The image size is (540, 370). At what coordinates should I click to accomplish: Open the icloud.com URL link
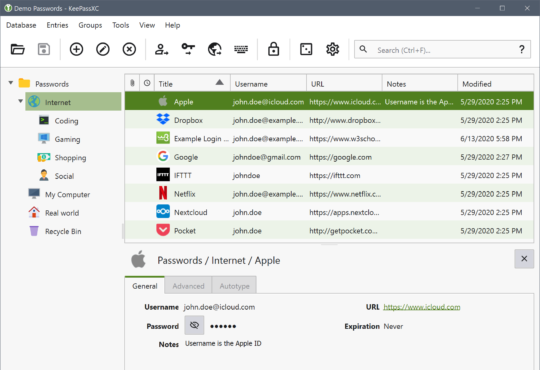(x=422, y=307)
